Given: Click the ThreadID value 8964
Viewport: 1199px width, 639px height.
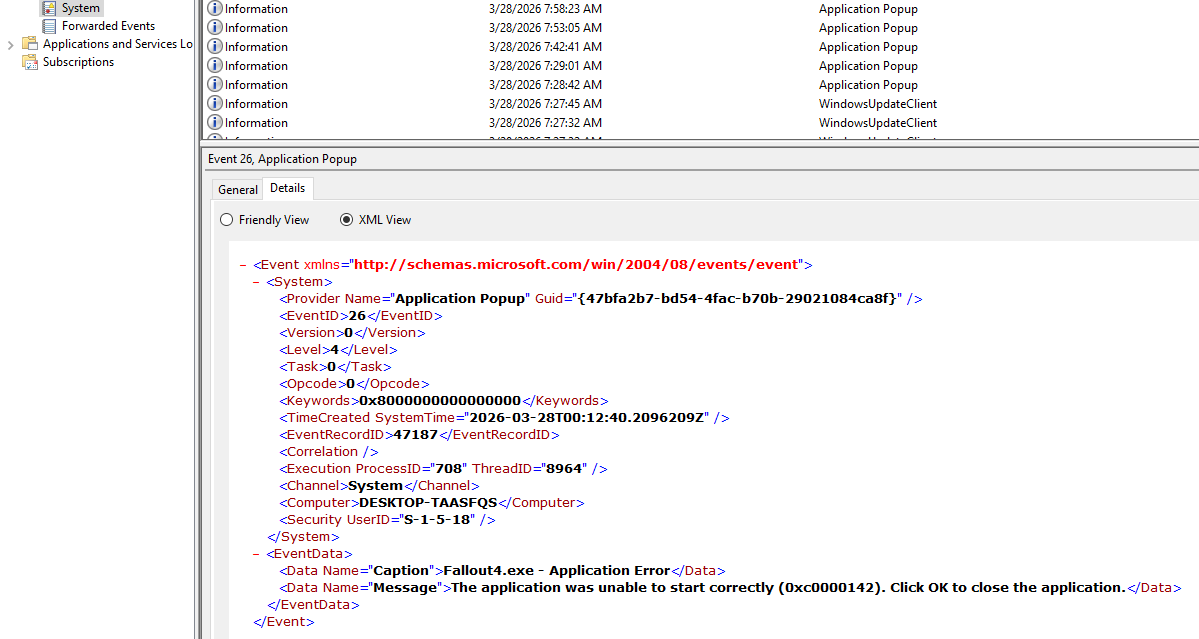Looking at the screenshot, I should point(564,469).
